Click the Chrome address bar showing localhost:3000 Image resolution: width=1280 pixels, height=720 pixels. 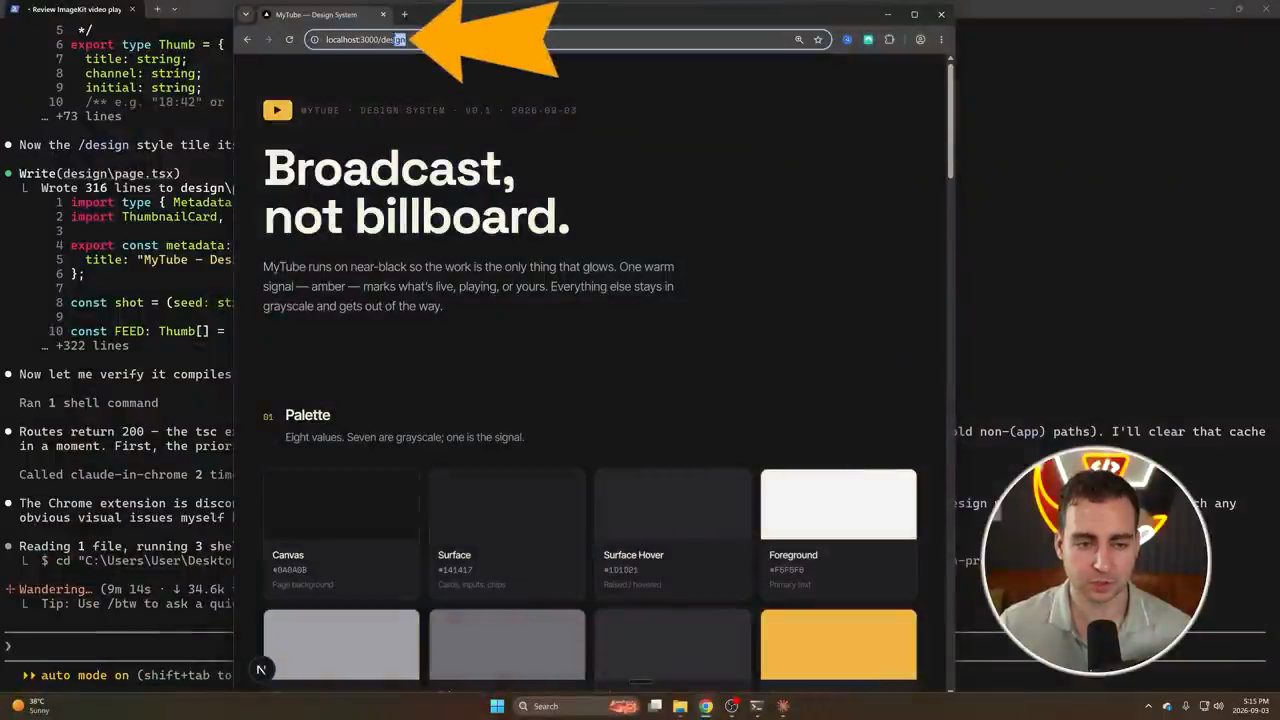click(x=568, y=40)
